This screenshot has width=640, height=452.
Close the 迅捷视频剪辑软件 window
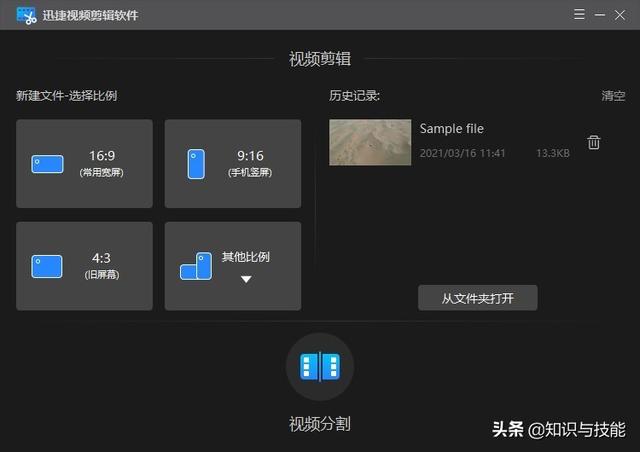point(620,15)
